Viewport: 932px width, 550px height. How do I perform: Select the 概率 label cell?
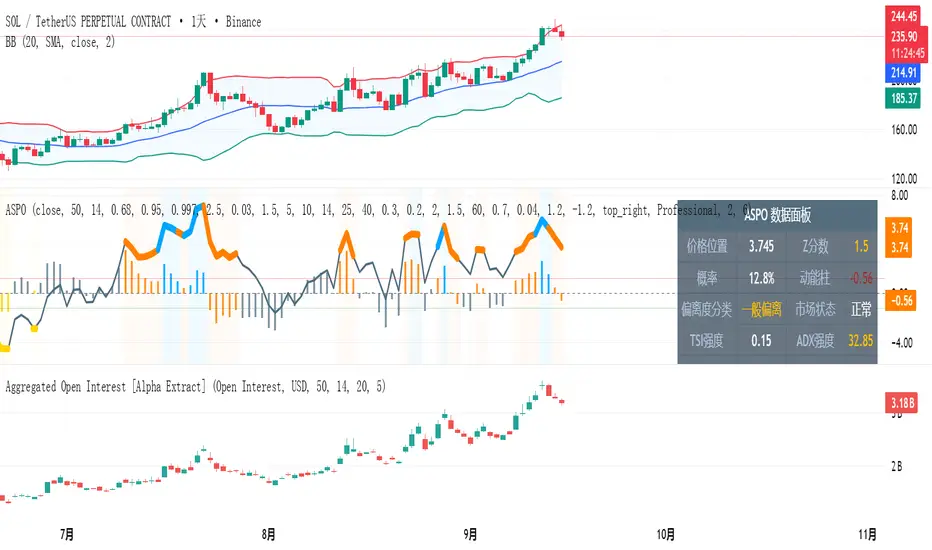[x=707, y=278]
